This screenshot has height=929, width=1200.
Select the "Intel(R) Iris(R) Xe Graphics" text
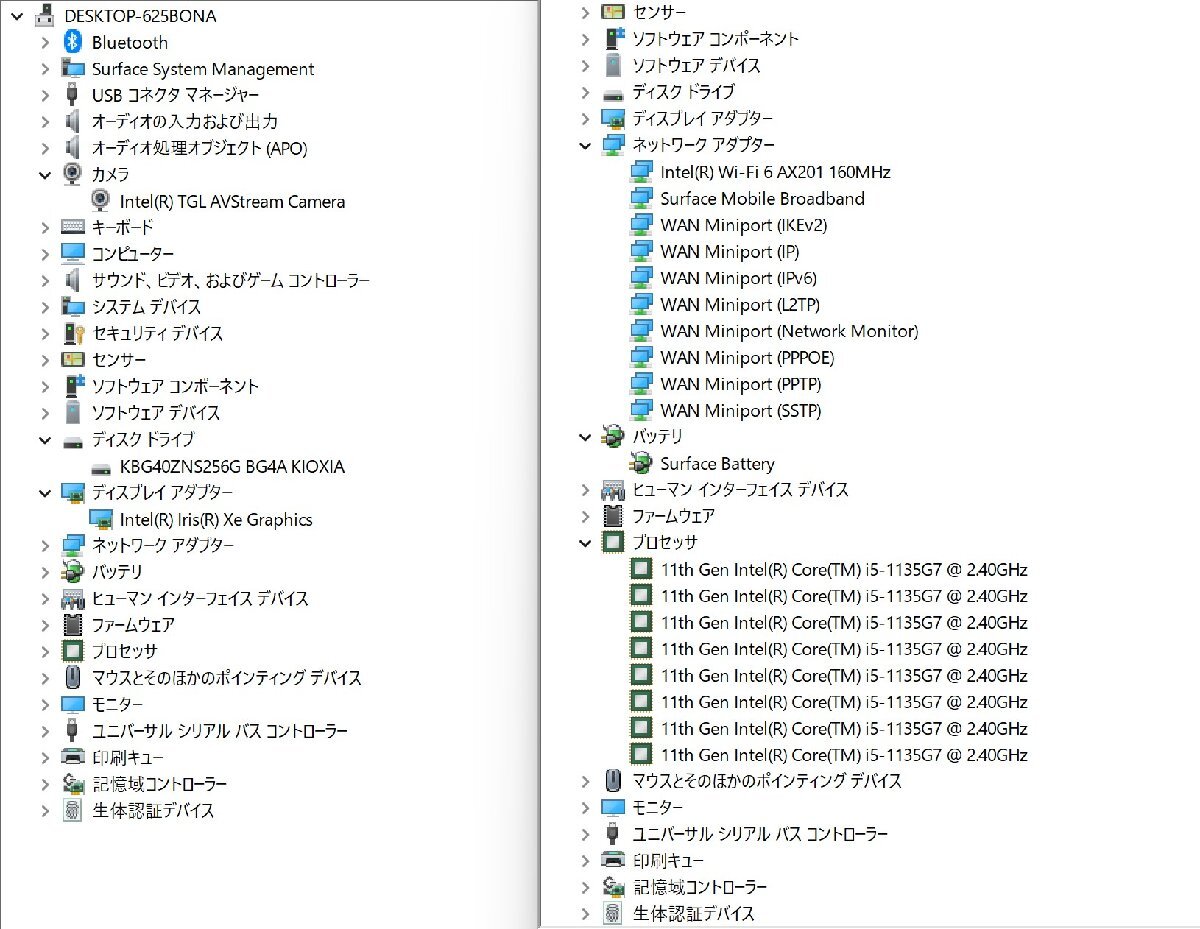(x=216, y=519)
